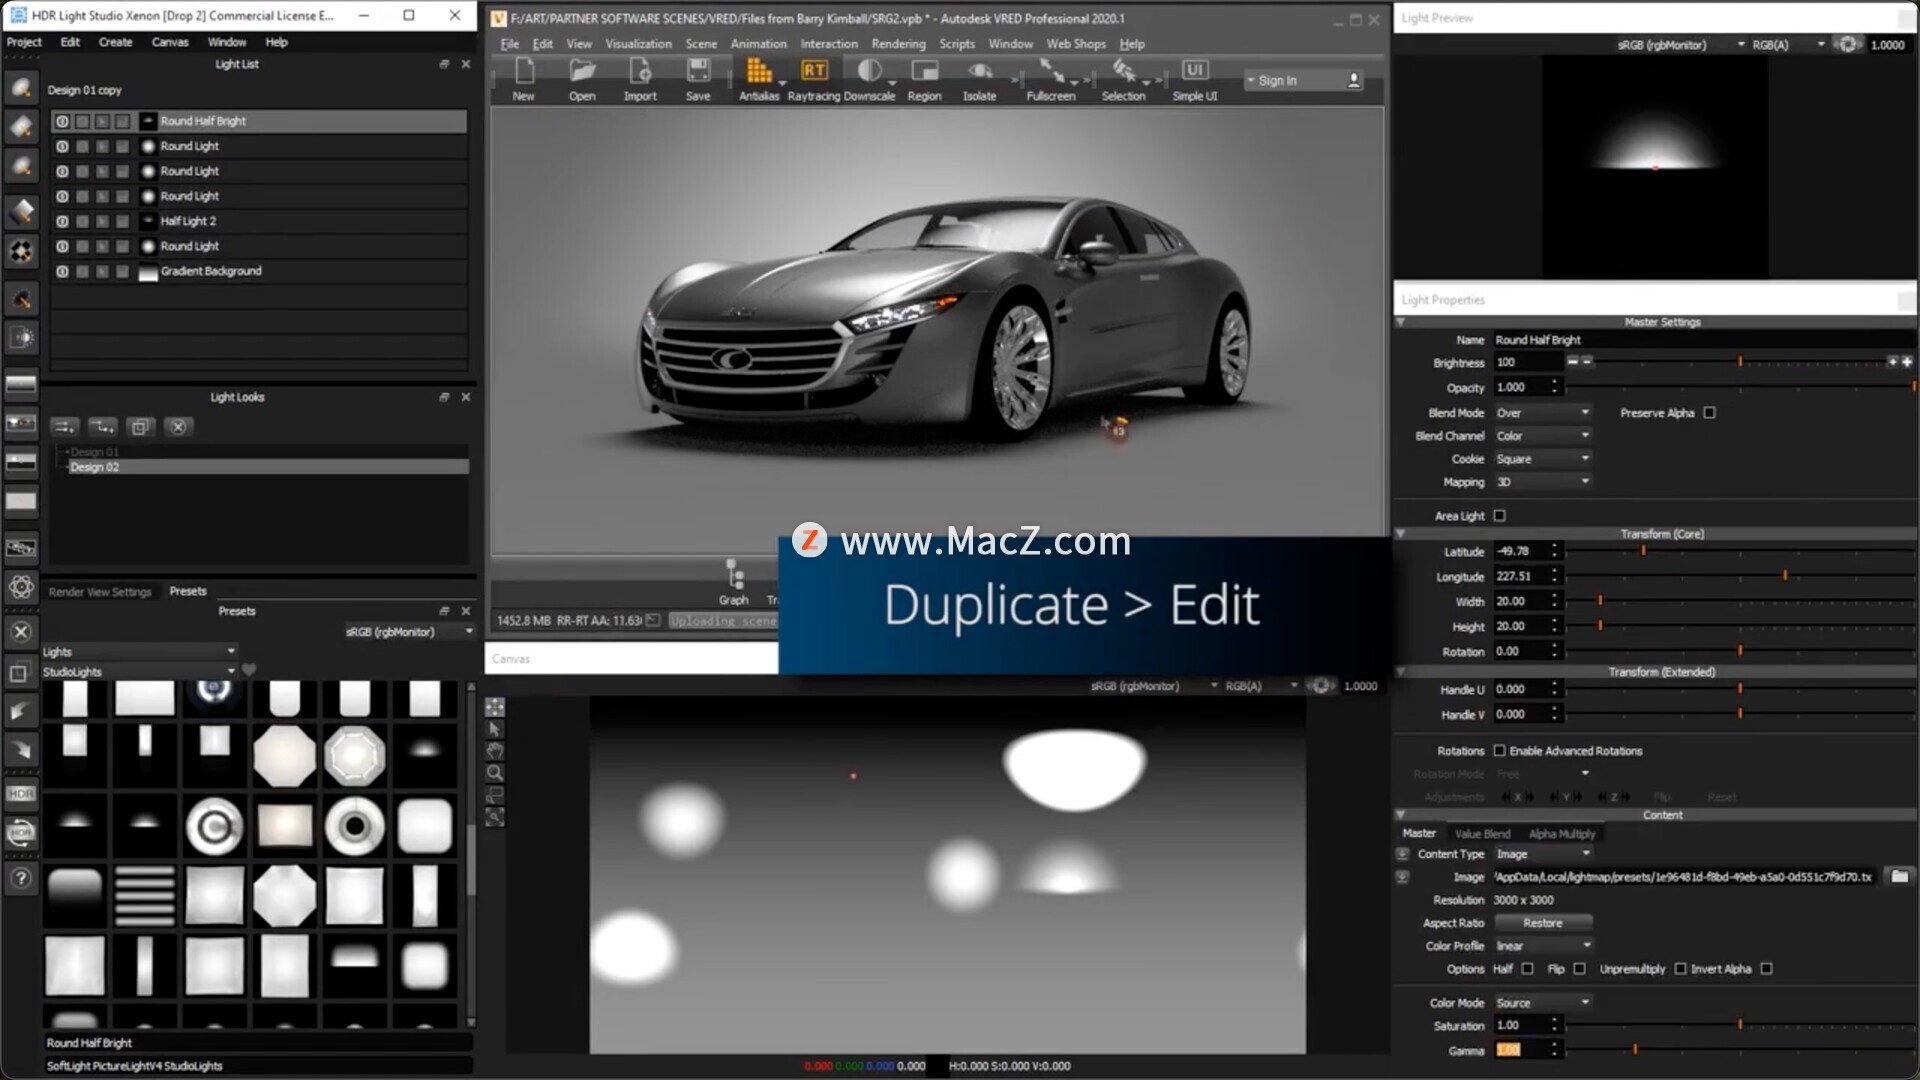Click the Save disk icon in VRED
1920x1080 pixels.
click(698, 71)
